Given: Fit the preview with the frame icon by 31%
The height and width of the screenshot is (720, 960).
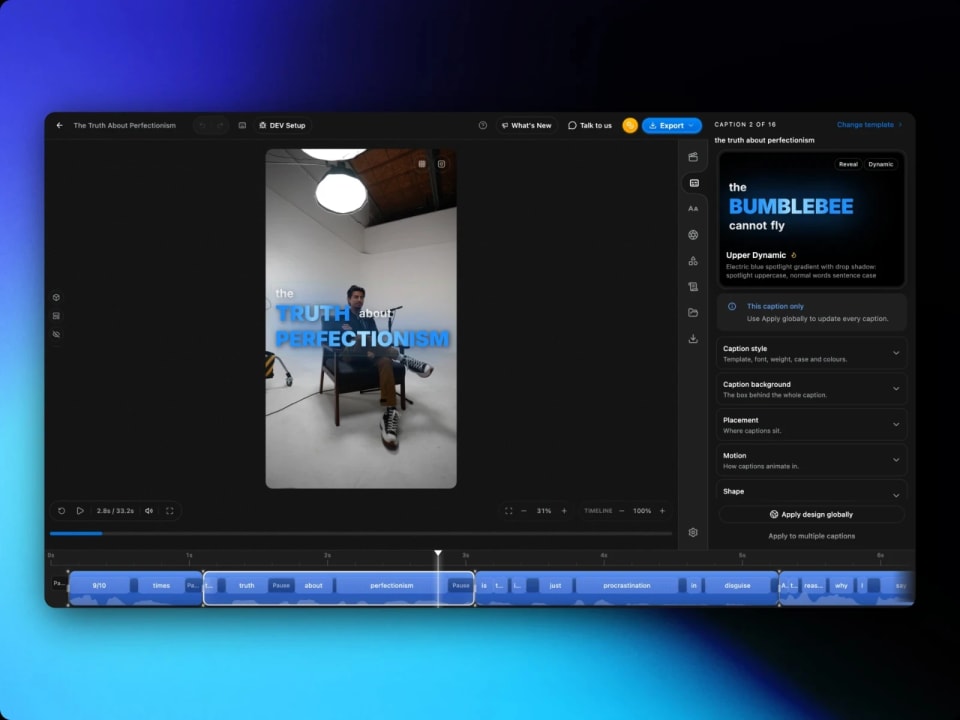Looking at the screenshot, I should pos(508,511).
